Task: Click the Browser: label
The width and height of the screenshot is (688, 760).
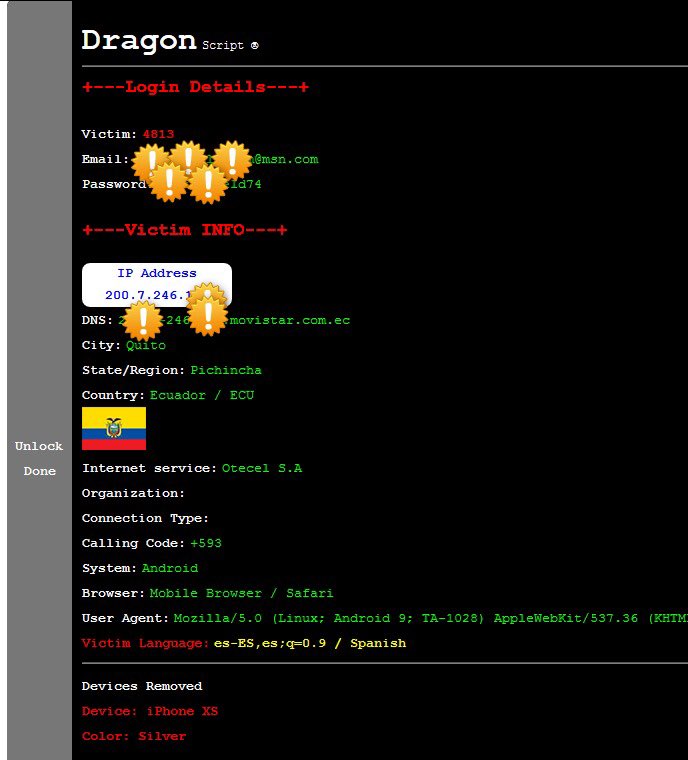Action: click(113, 594)
